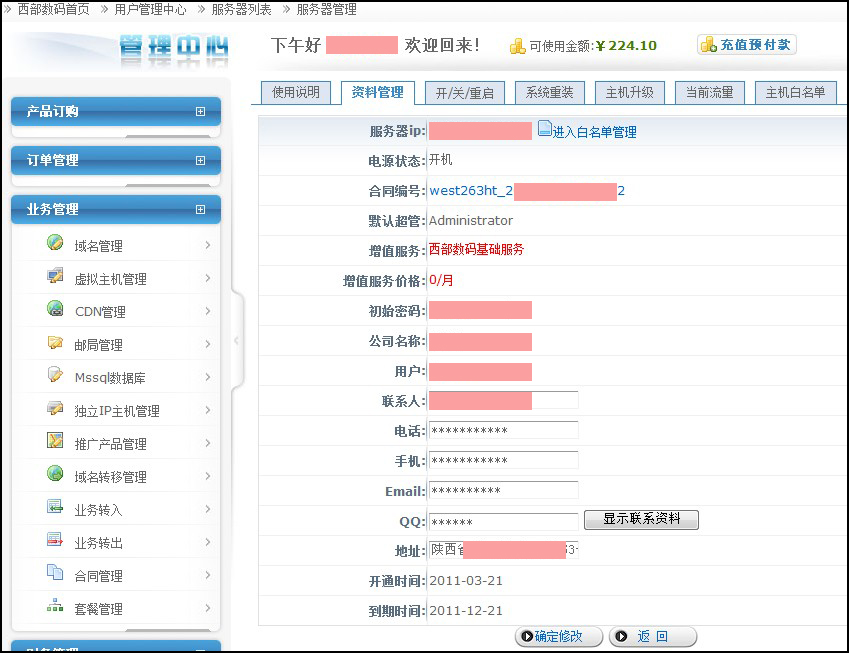Screen dimensions: 849x653
Task: Collapse the 业务管理 section
Action: pos(200,210)
